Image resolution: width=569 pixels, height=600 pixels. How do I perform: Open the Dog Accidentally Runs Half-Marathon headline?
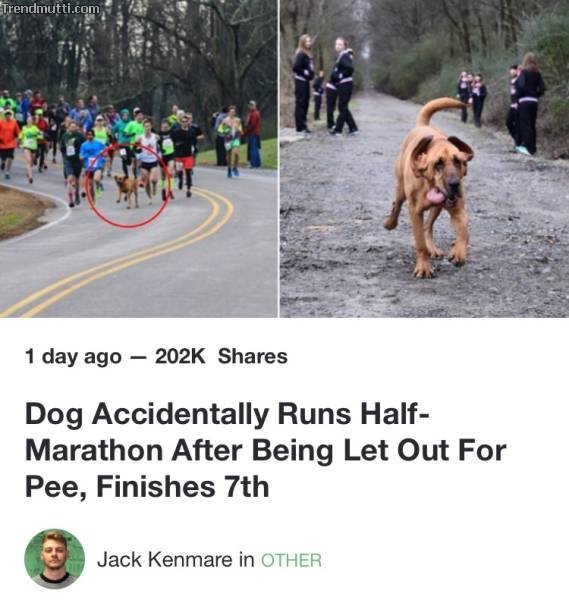click(x=266, y=450)
